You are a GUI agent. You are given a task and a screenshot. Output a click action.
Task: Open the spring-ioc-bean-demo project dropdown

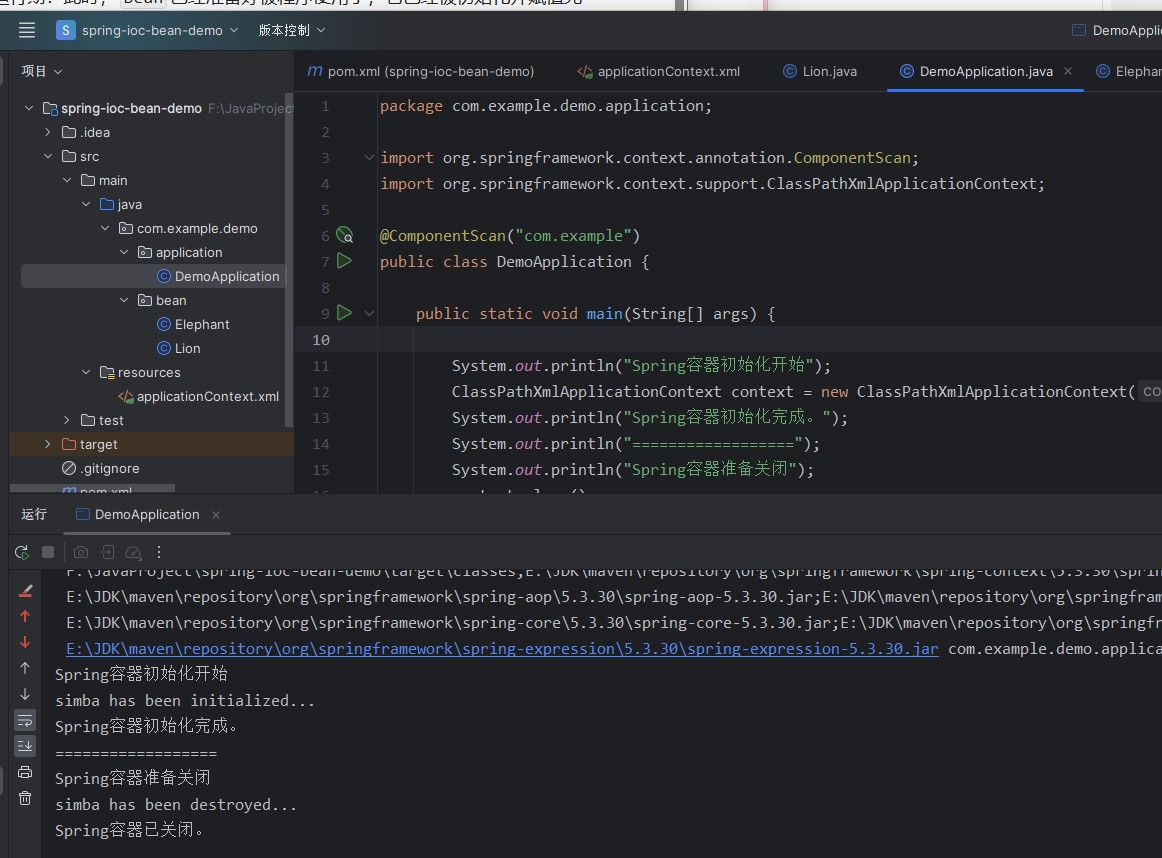[148, 30]
